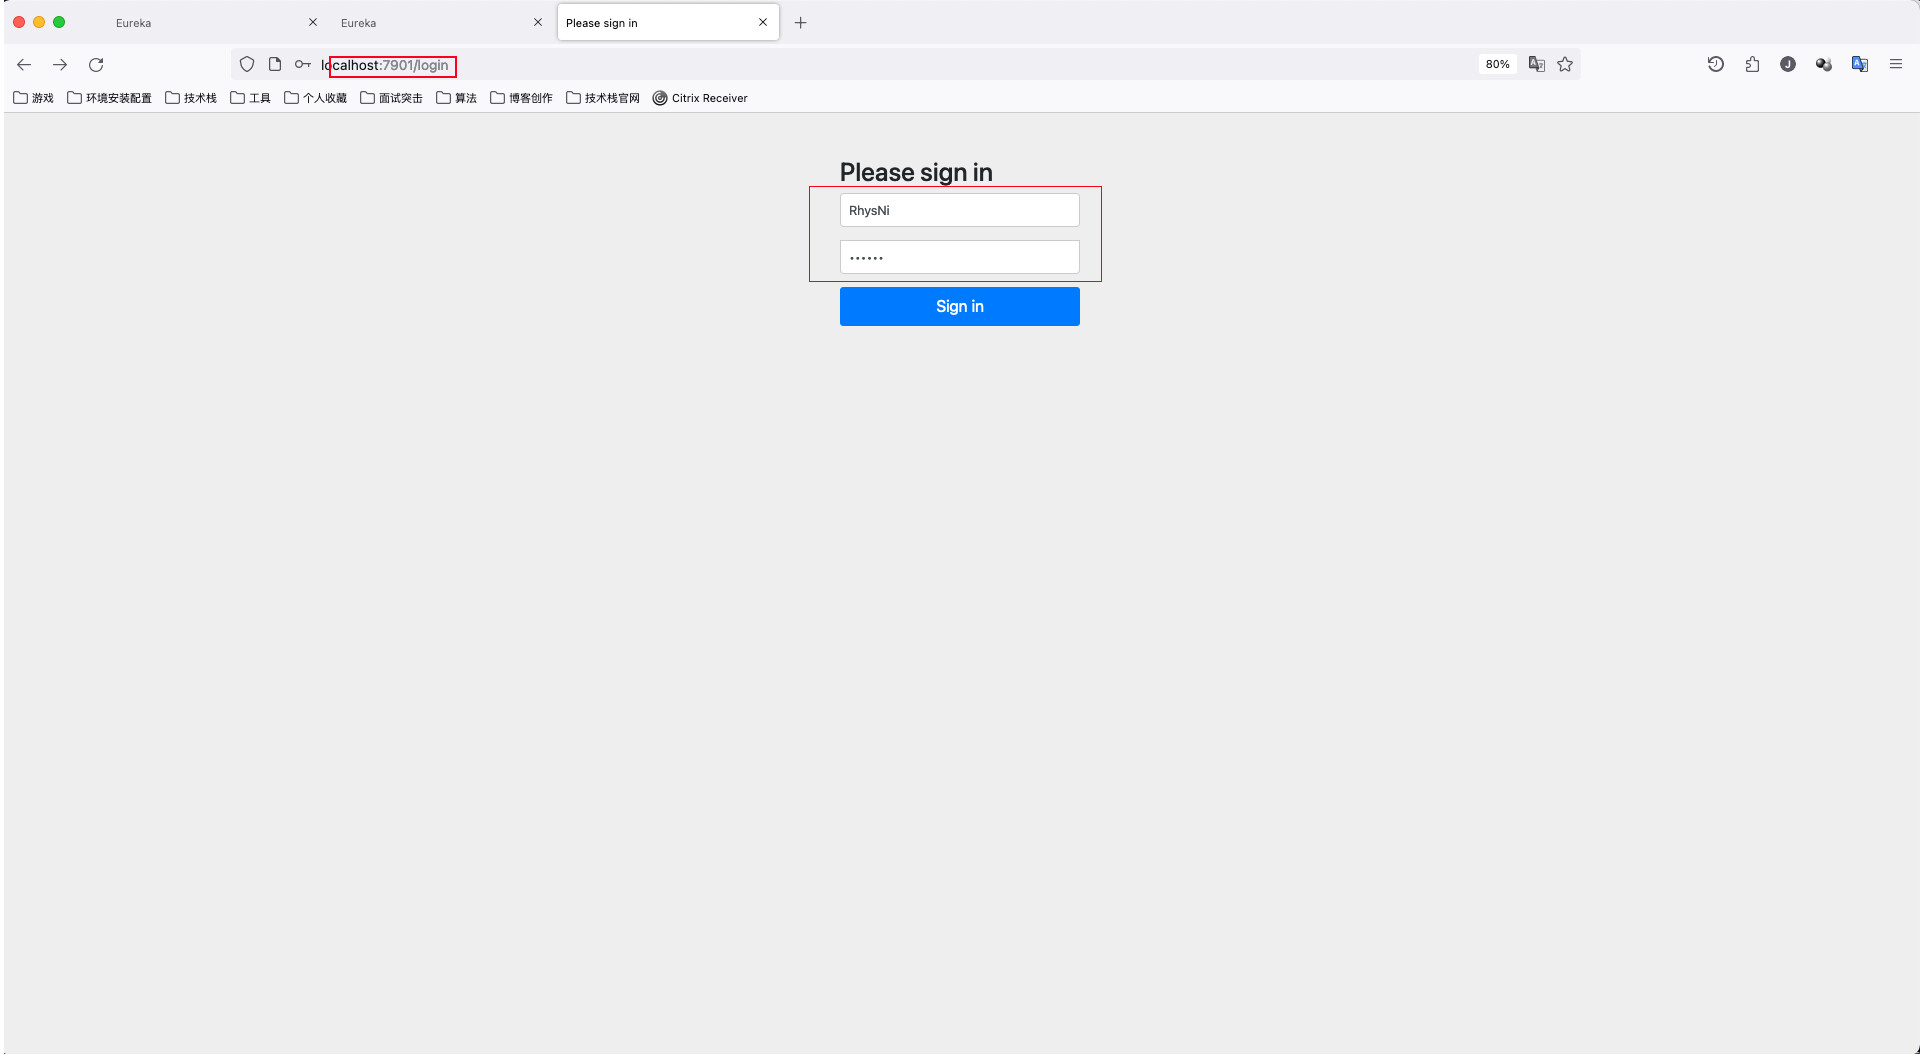Reload the current page
This screenshot has height=1055, width=1920.
pyautogui.click(x=96, y=65)
